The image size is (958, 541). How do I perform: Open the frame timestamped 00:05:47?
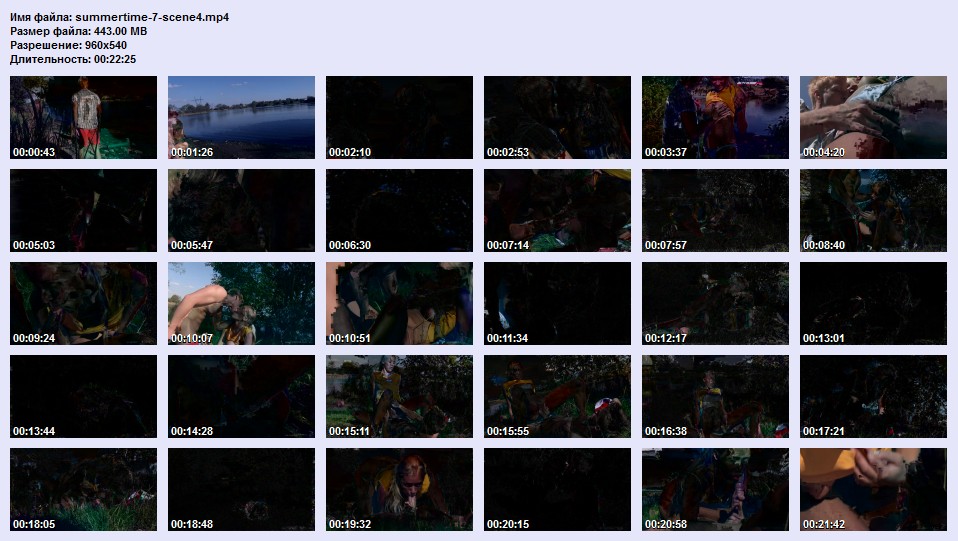(x=241, y=210)
